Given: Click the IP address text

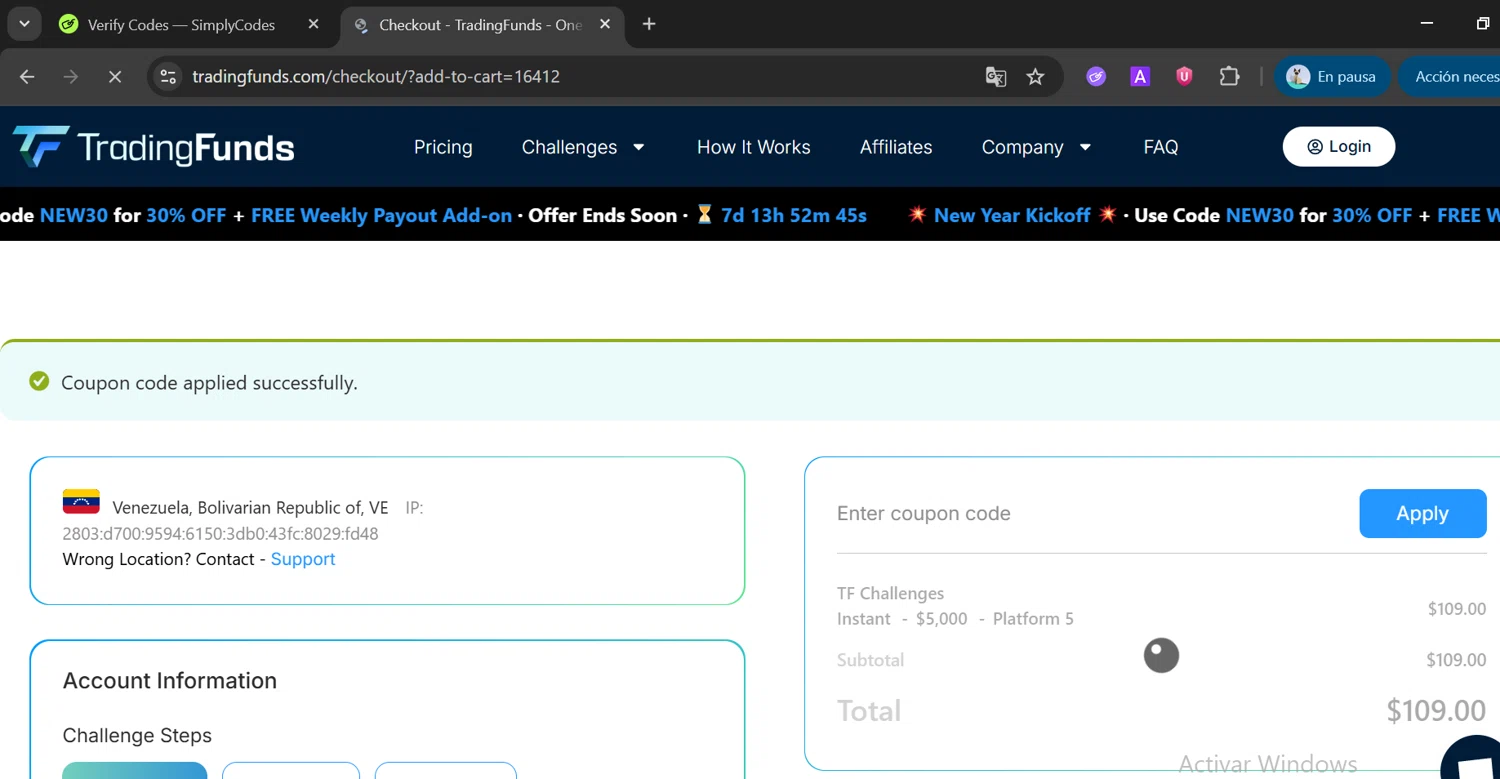Looking at the screenshot, I should (x=220, y=533).
